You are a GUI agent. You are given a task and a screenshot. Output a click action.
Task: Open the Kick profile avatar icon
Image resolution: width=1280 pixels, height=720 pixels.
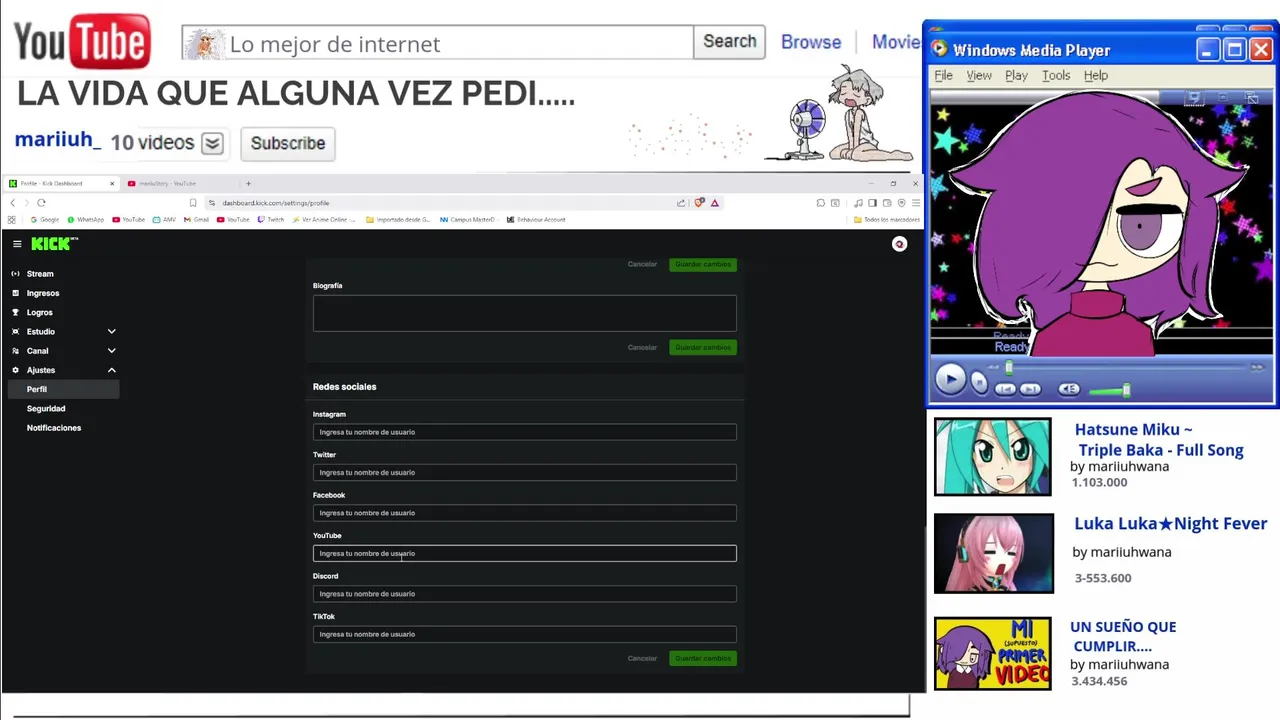coord(899,244)
